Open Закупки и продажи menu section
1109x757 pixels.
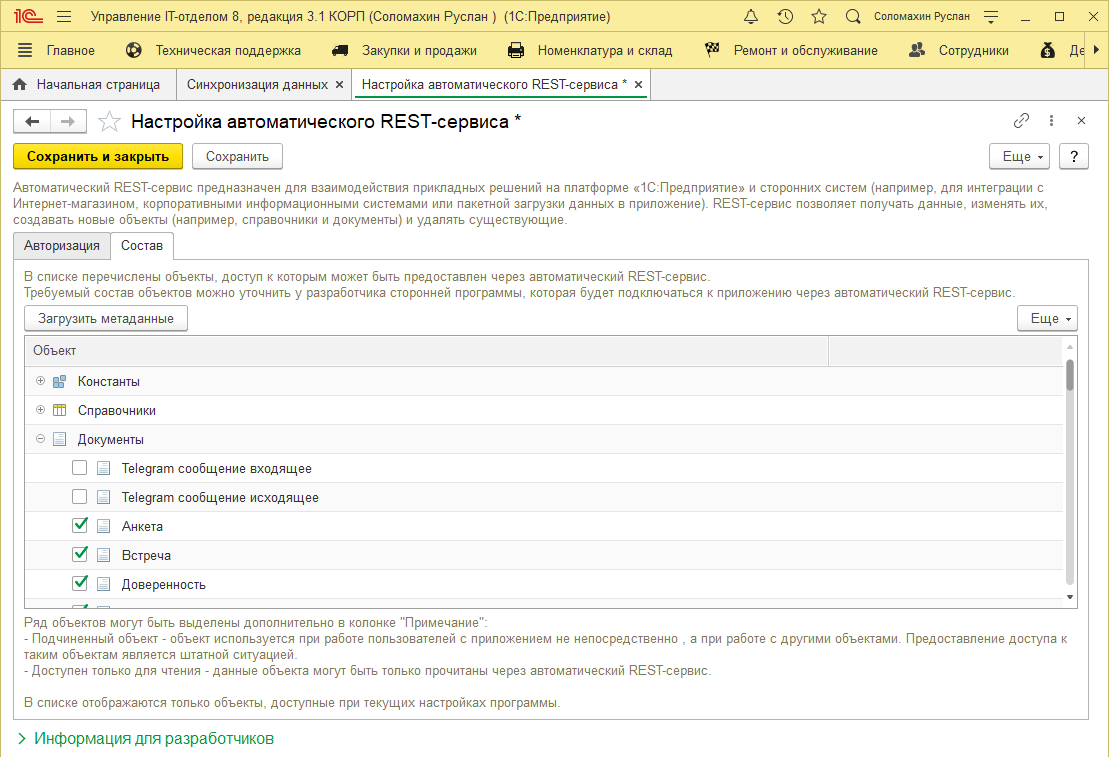tap(405, 50)
